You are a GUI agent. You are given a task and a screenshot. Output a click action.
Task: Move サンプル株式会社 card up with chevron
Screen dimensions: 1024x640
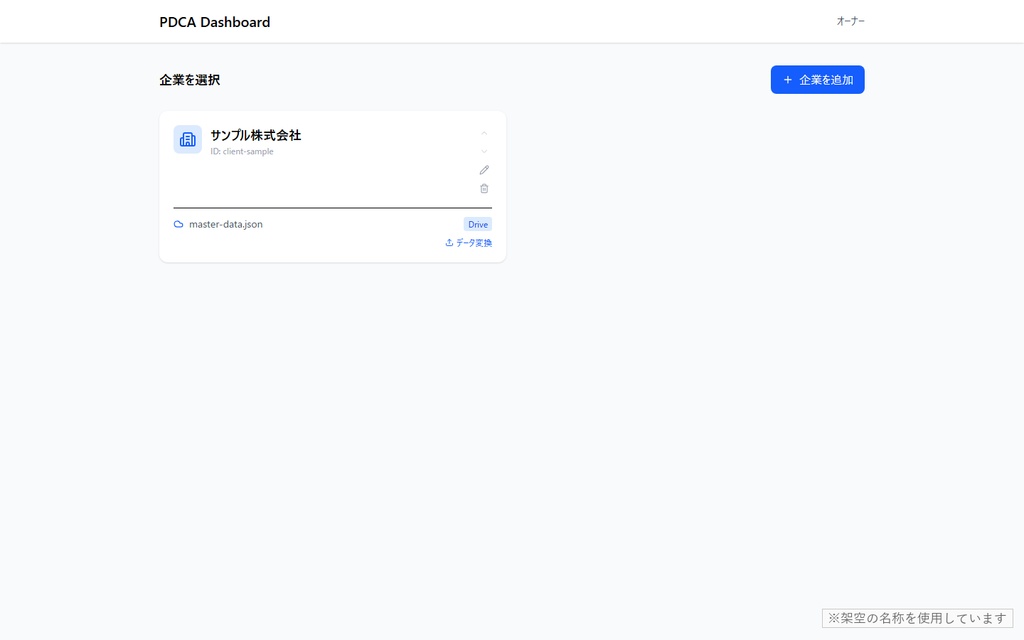[484, 133]
